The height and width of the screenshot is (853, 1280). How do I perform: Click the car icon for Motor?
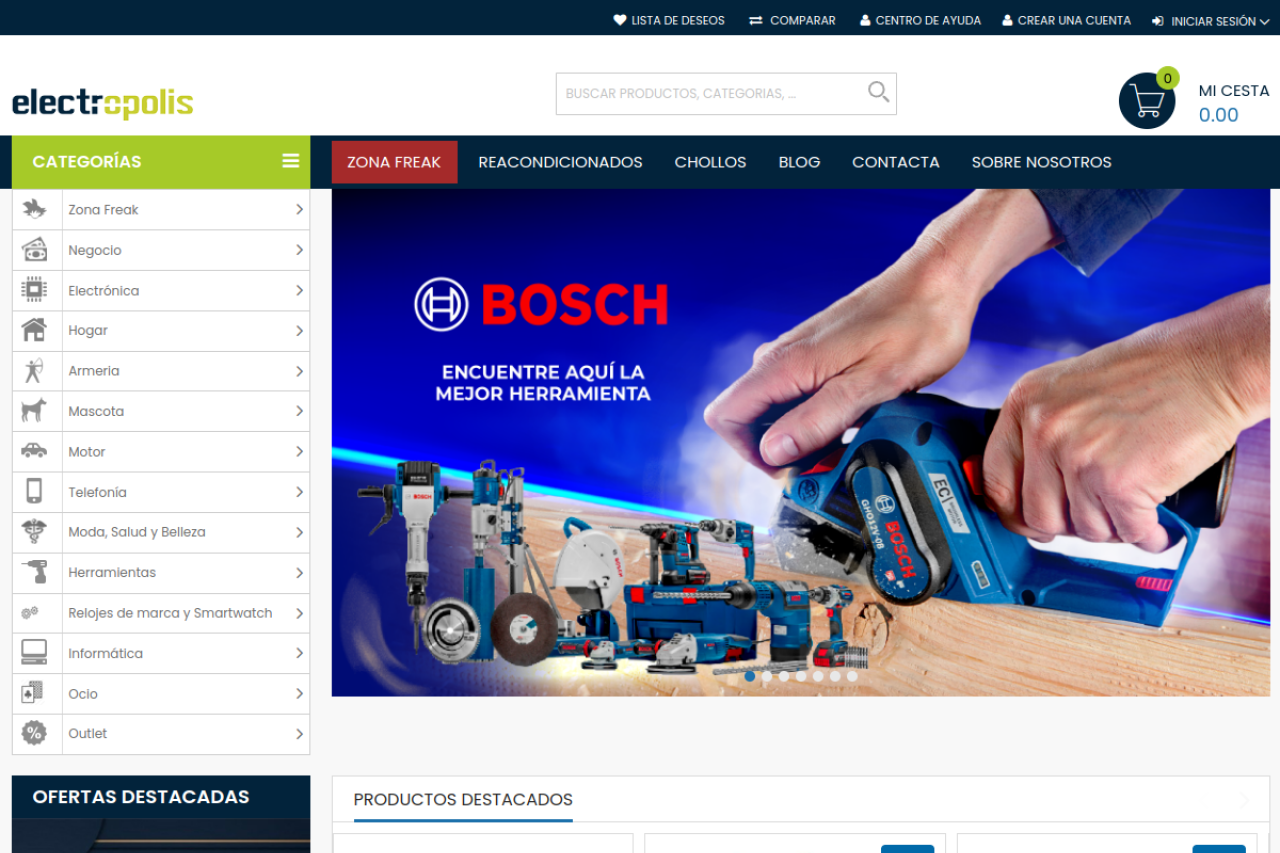[x=35, y=451]
